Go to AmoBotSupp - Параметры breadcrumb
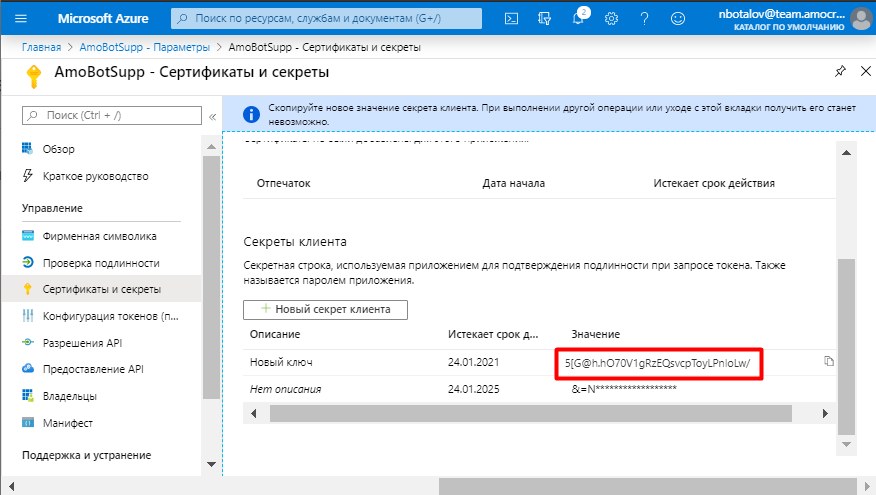 (145, 47)
